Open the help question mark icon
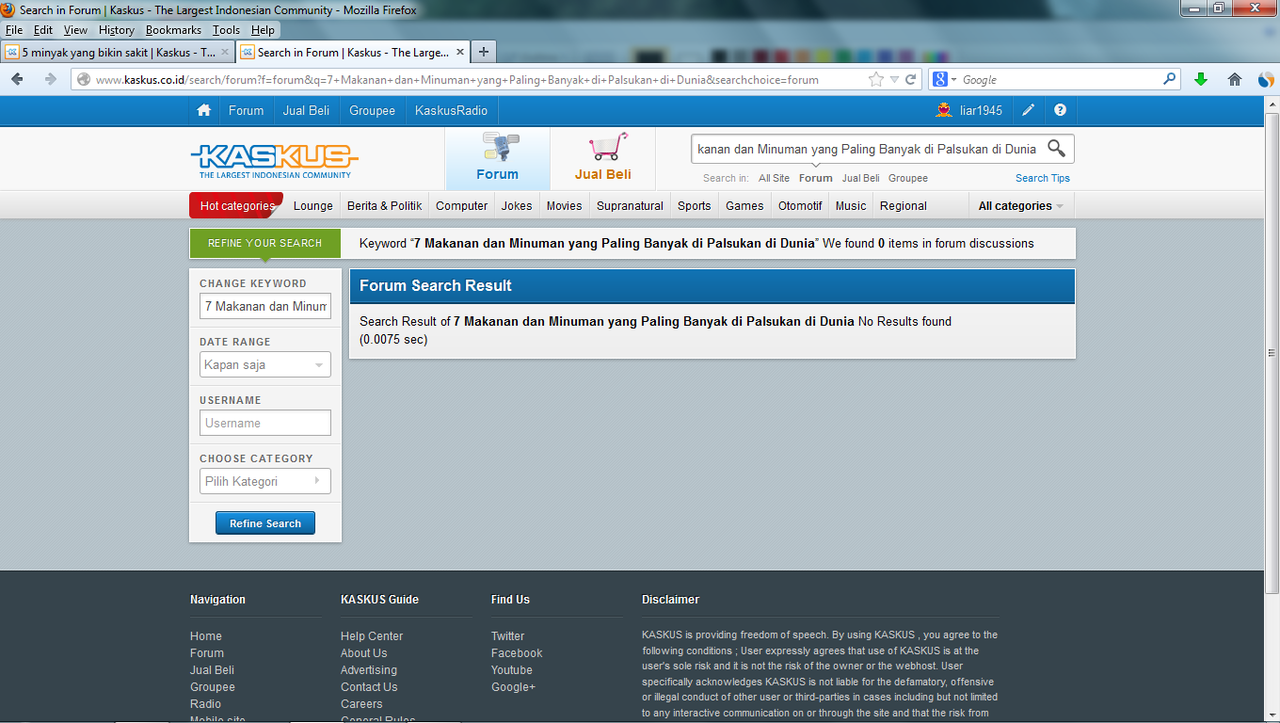The image size is (1280, 723). pyautogui.click(x=1060, y=110)
